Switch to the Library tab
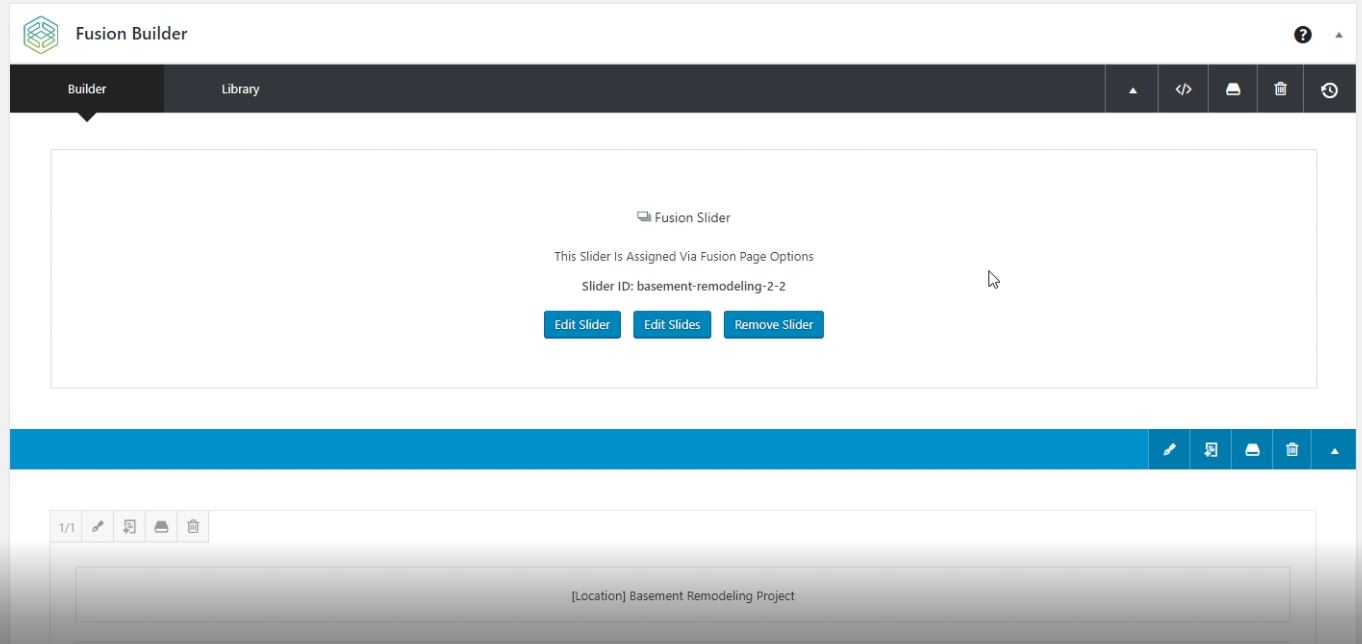 pyautogui.click(x=240, y=89)
